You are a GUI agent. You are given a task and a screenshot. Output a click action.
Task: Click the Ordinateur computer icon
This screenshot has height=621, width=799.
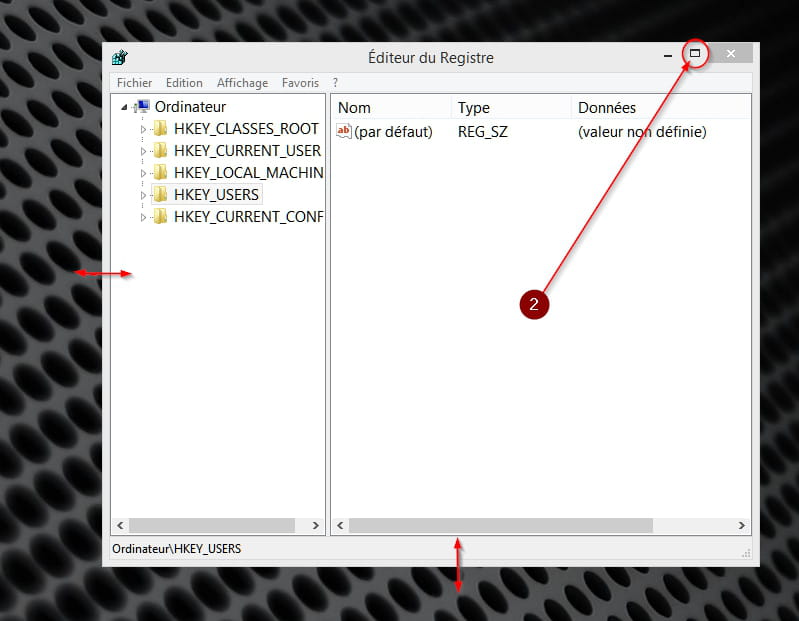141,106
